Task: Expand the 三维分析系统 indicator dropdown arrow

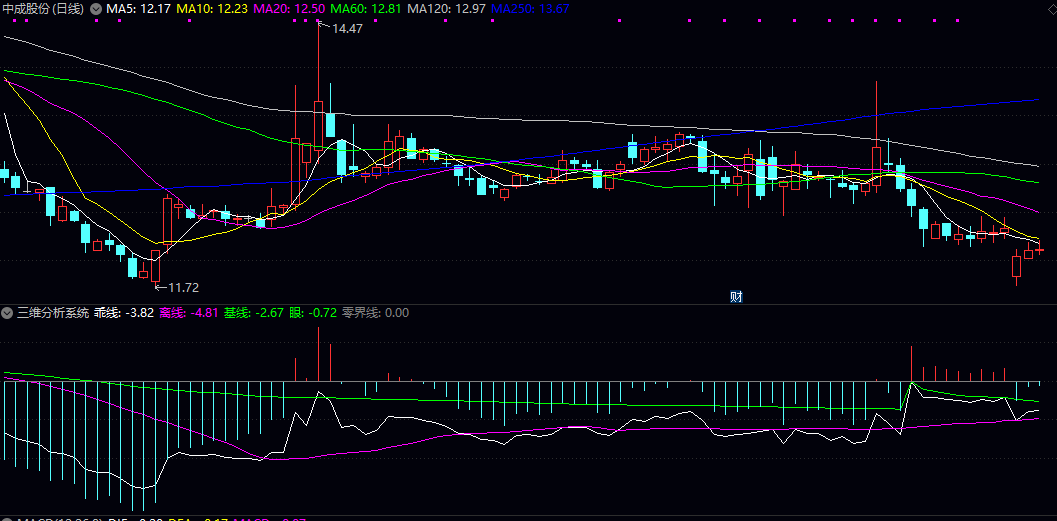Action: coord(7,313)
